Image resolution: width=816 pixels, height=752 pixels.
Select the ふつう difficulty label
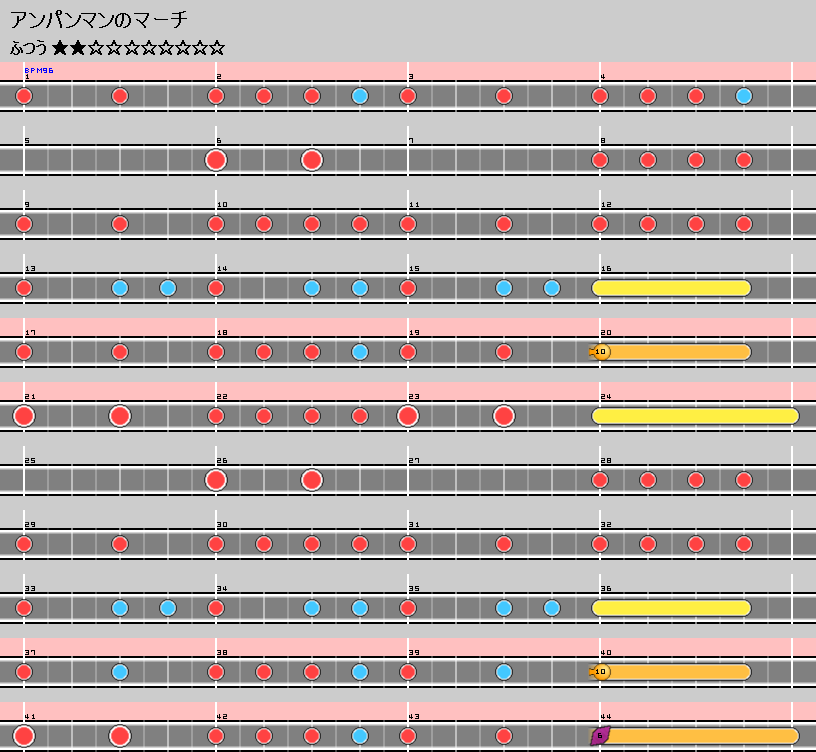pyautogui.click(x=28, y=47)
